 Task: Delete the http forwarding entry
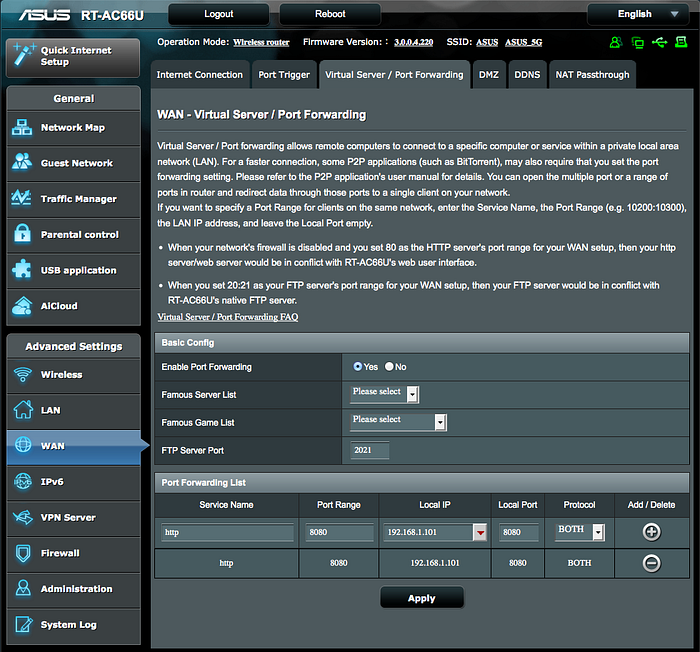pos(651,563)
